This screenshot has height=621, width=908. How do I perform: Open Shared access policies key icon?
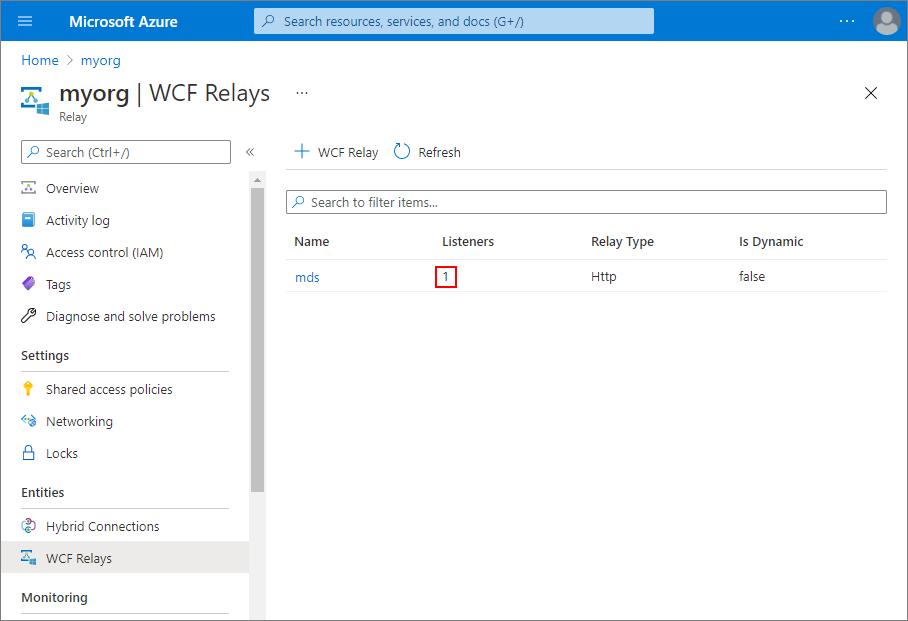29,389
